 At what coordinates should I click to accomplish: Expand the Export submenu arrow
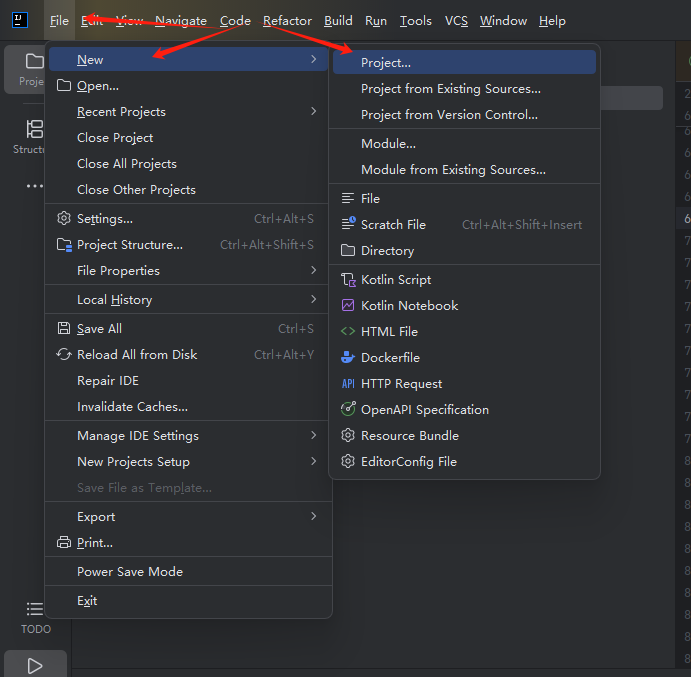pyautogui.click(x=313, y=516)
